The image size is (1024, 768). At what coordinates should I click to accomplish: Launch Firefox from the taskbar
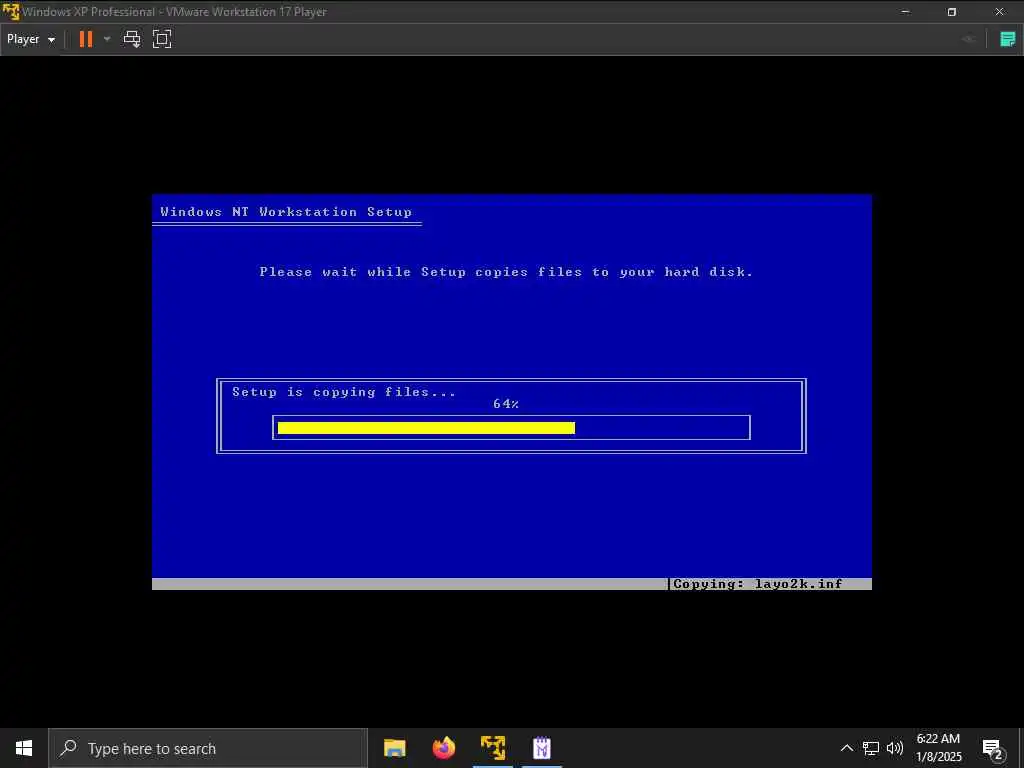(443, 748)
